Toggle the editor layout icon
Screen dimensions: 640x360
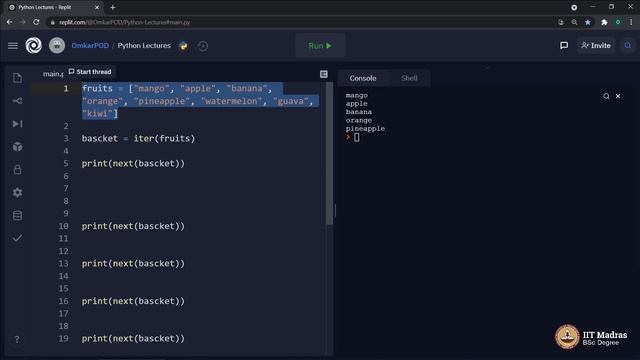(324, 74)
